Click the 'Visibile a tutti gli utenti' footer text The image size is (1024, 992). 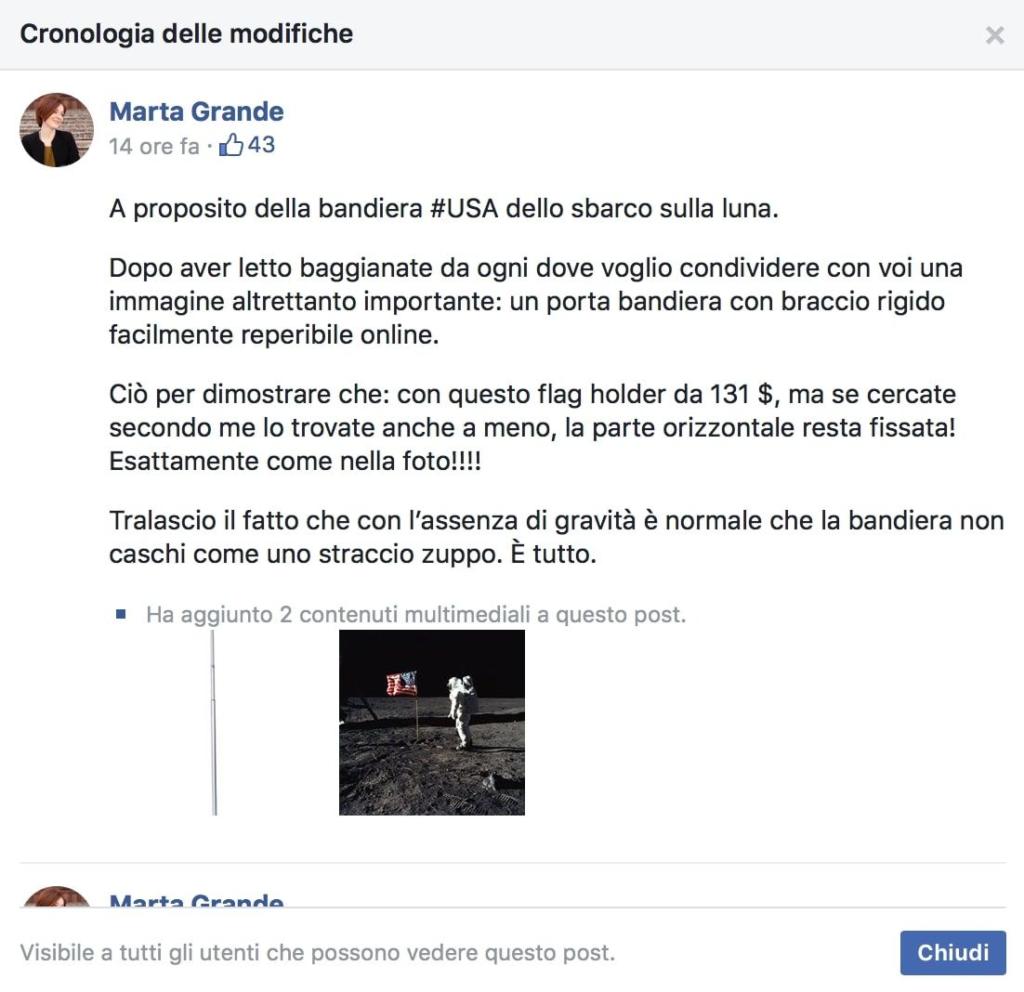click(317, 952)
